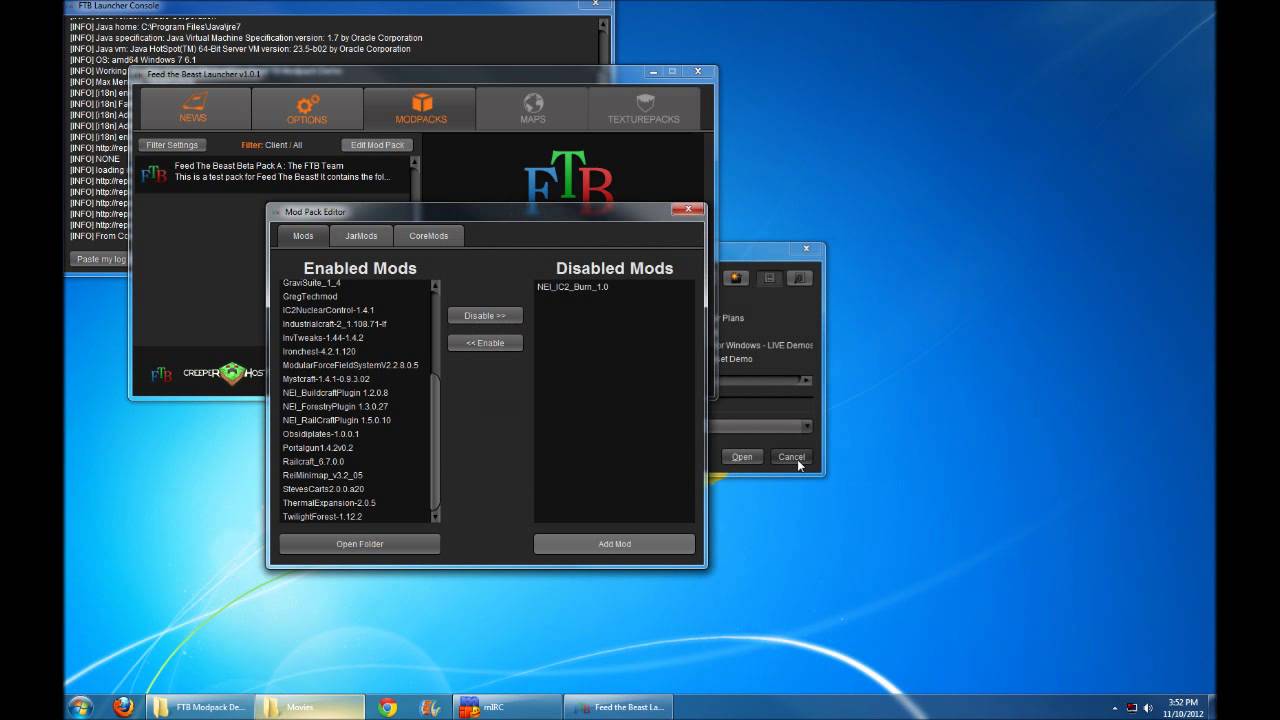
Task: Open the OPTIONS gear section
Action: coord(307,108)
